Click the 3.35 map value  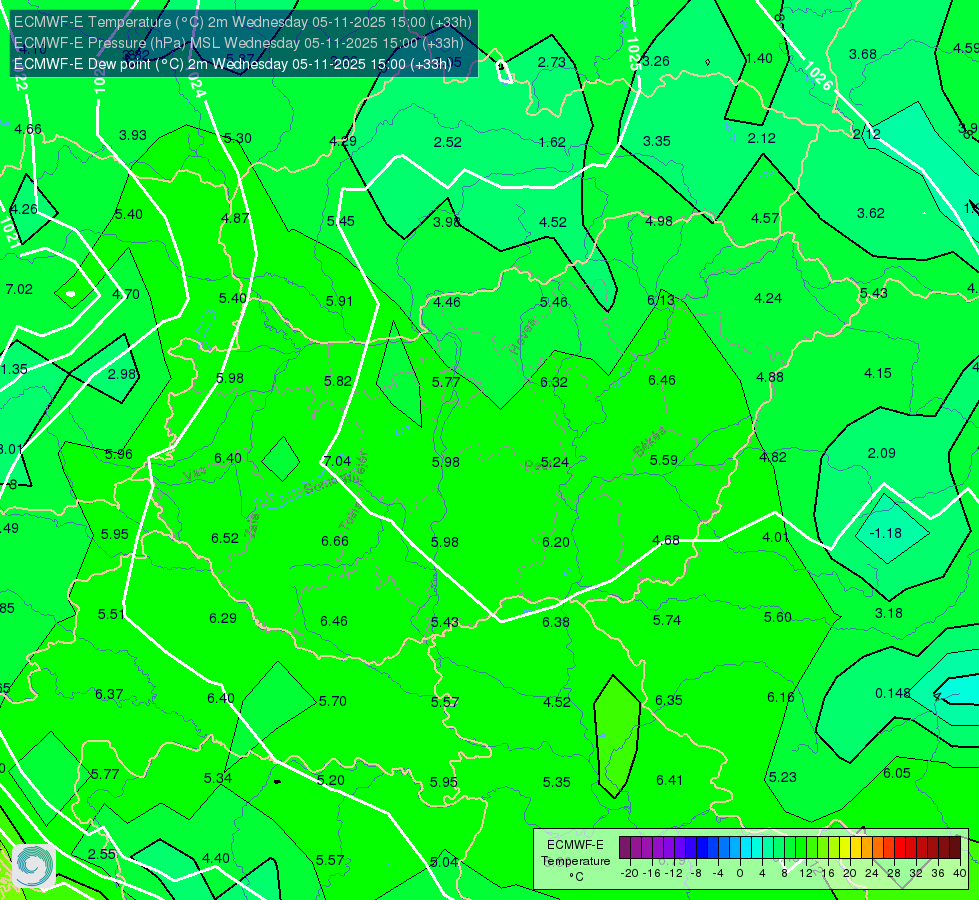pyautogui.click(x=657, y=141)
